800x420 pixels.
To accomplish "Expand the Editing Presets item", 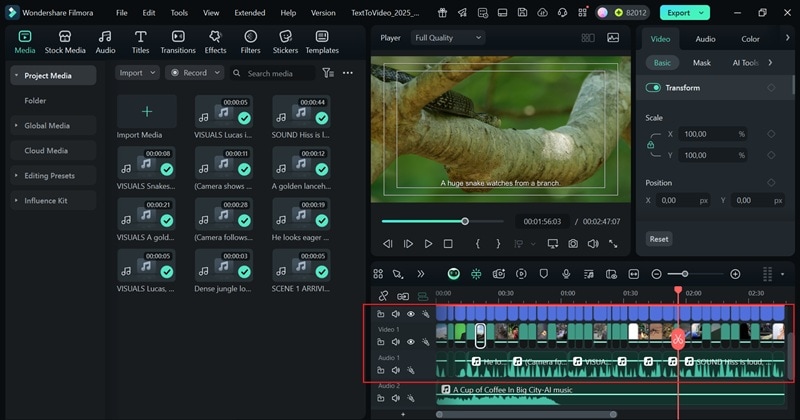I will pyautogui.click(x=16, y=176).
